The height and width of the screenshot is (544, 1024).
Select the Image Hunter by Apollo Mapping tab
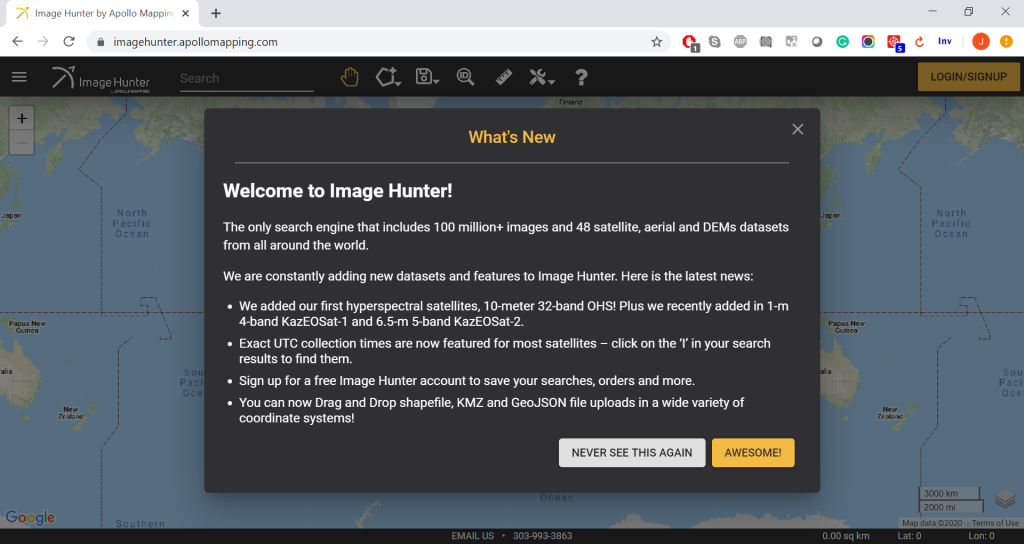click(x=103, y=13)
